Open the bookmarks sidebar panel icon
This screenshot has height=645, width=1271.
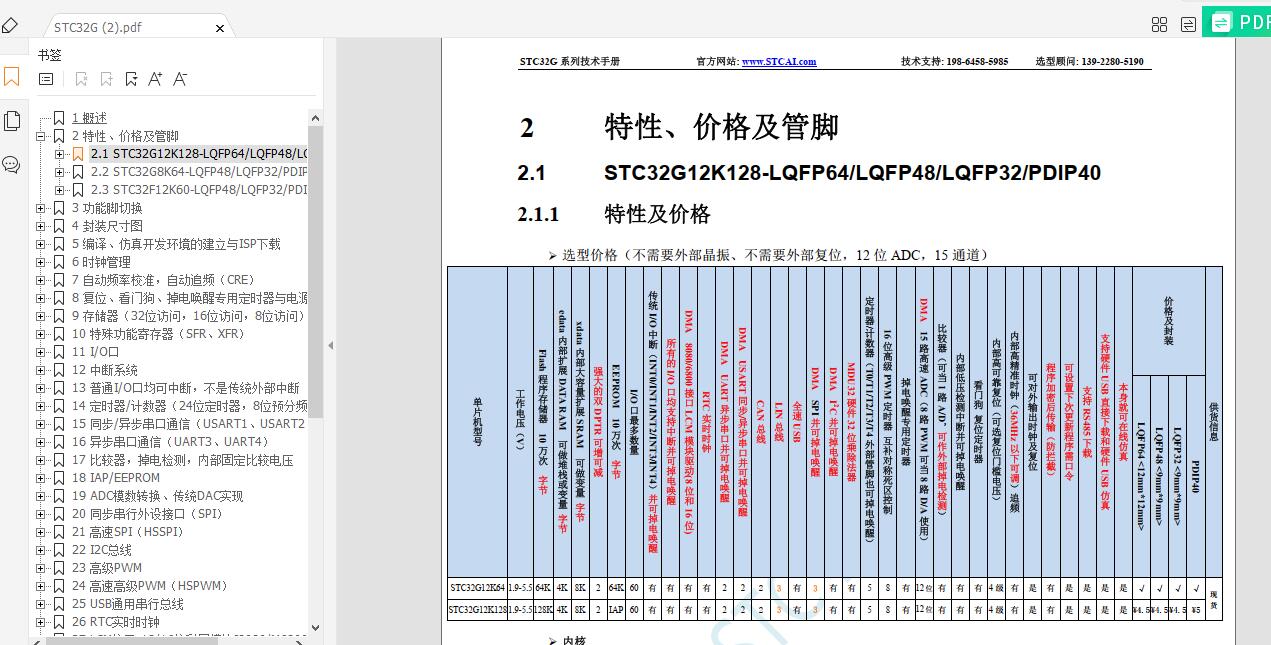pos(11,77)
